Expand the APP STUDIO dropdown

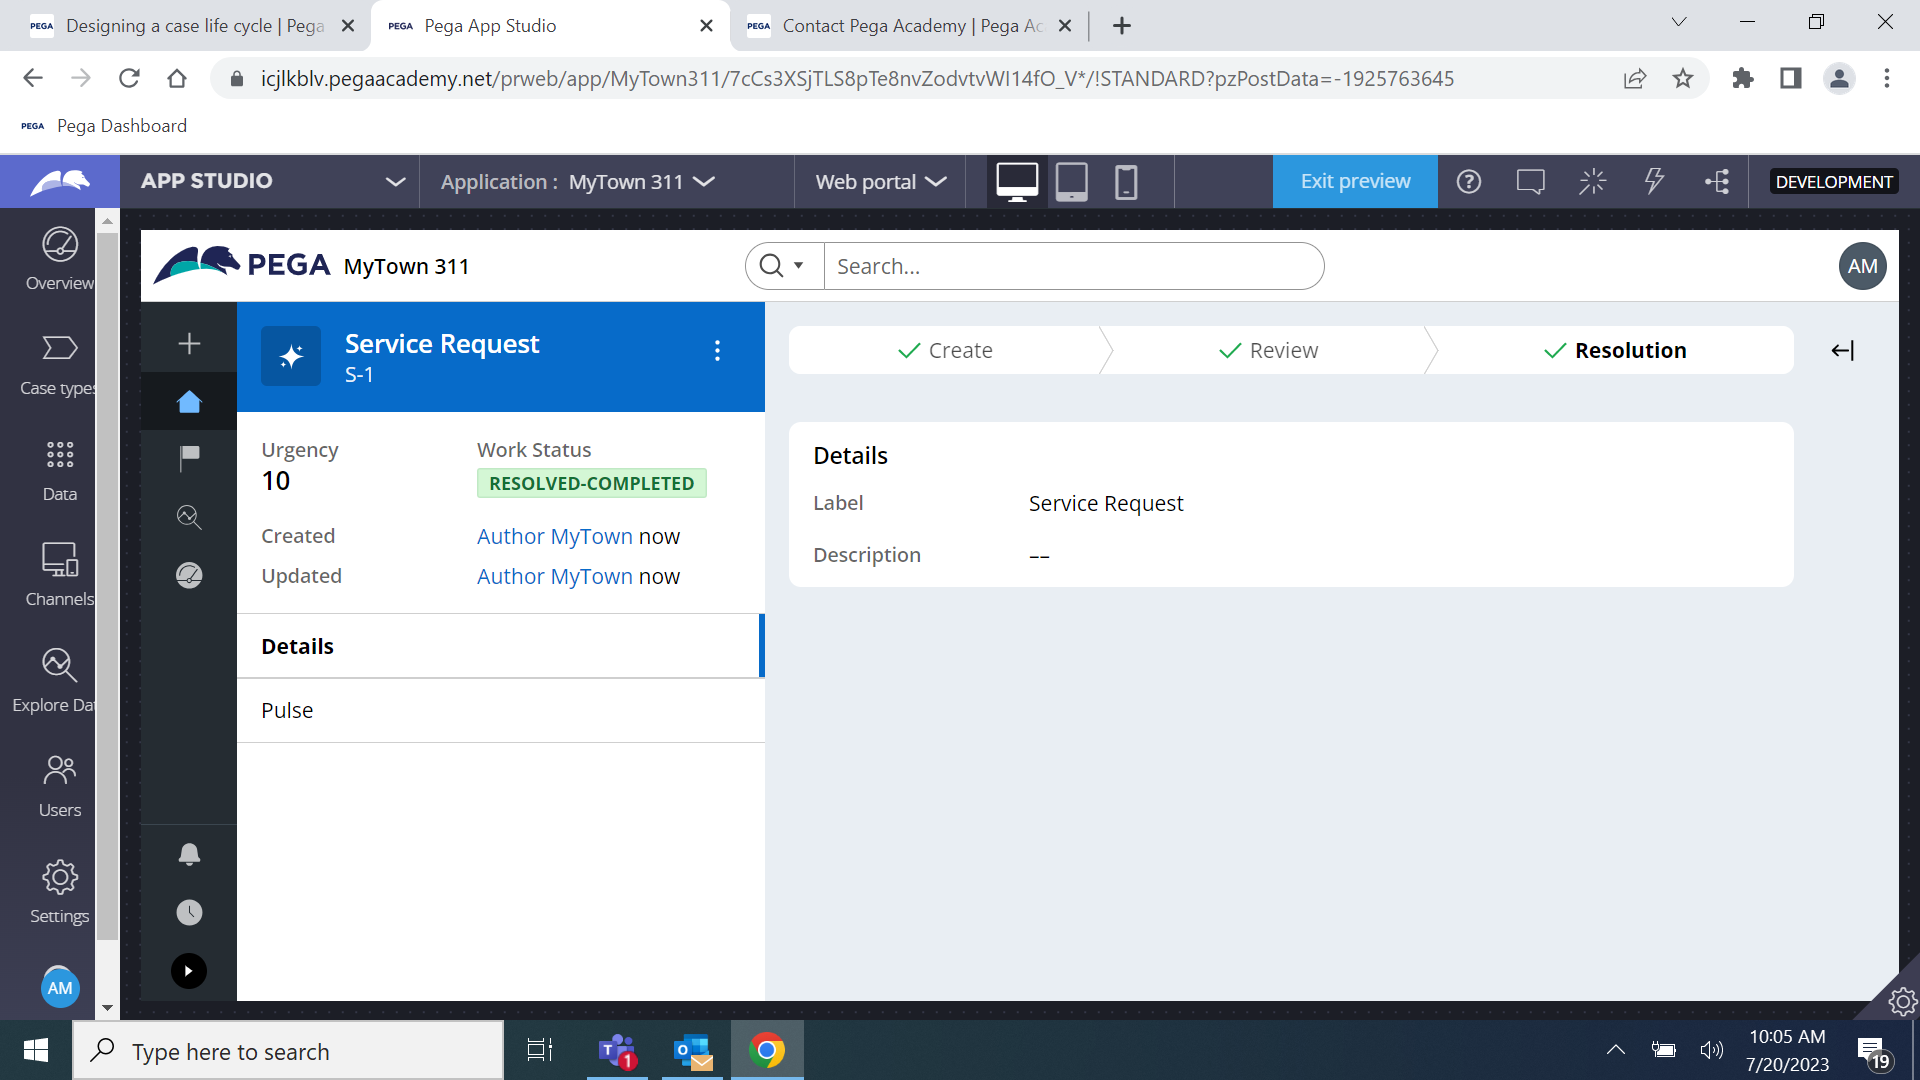pos(395,182)
